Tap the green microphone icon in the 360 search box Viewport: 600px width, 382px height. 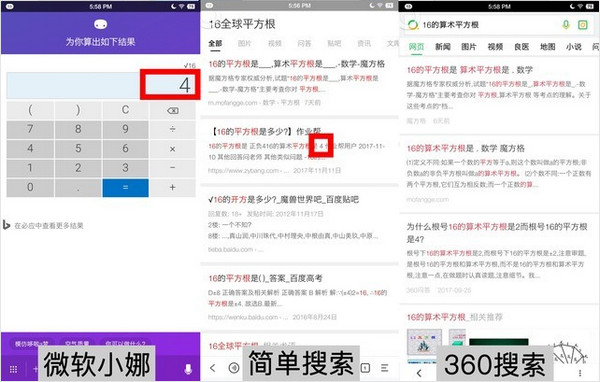(566, 25)
